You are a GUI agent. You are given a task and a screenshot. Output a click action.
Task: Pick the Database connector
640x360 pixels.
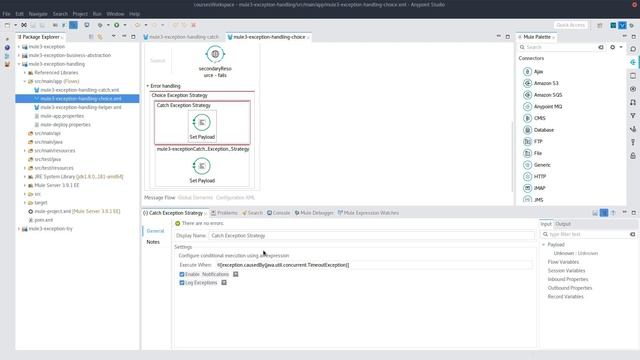(538, 130)
